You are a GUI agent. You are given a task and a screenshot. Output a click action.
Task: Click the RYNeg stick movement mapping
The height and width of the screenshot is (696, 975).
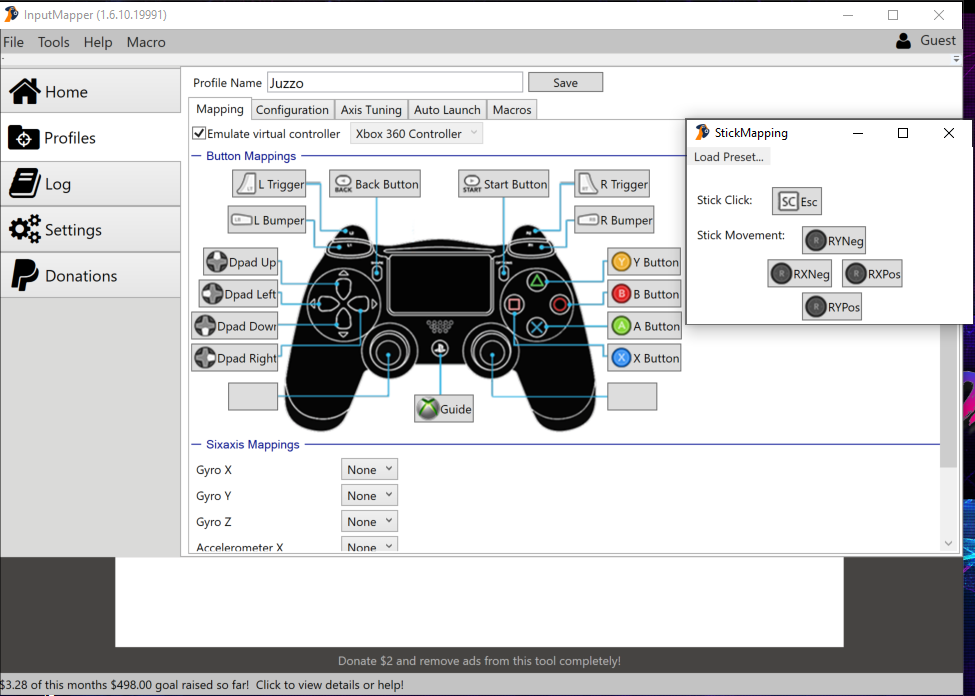pyautogui.click(x=833, y=240)
